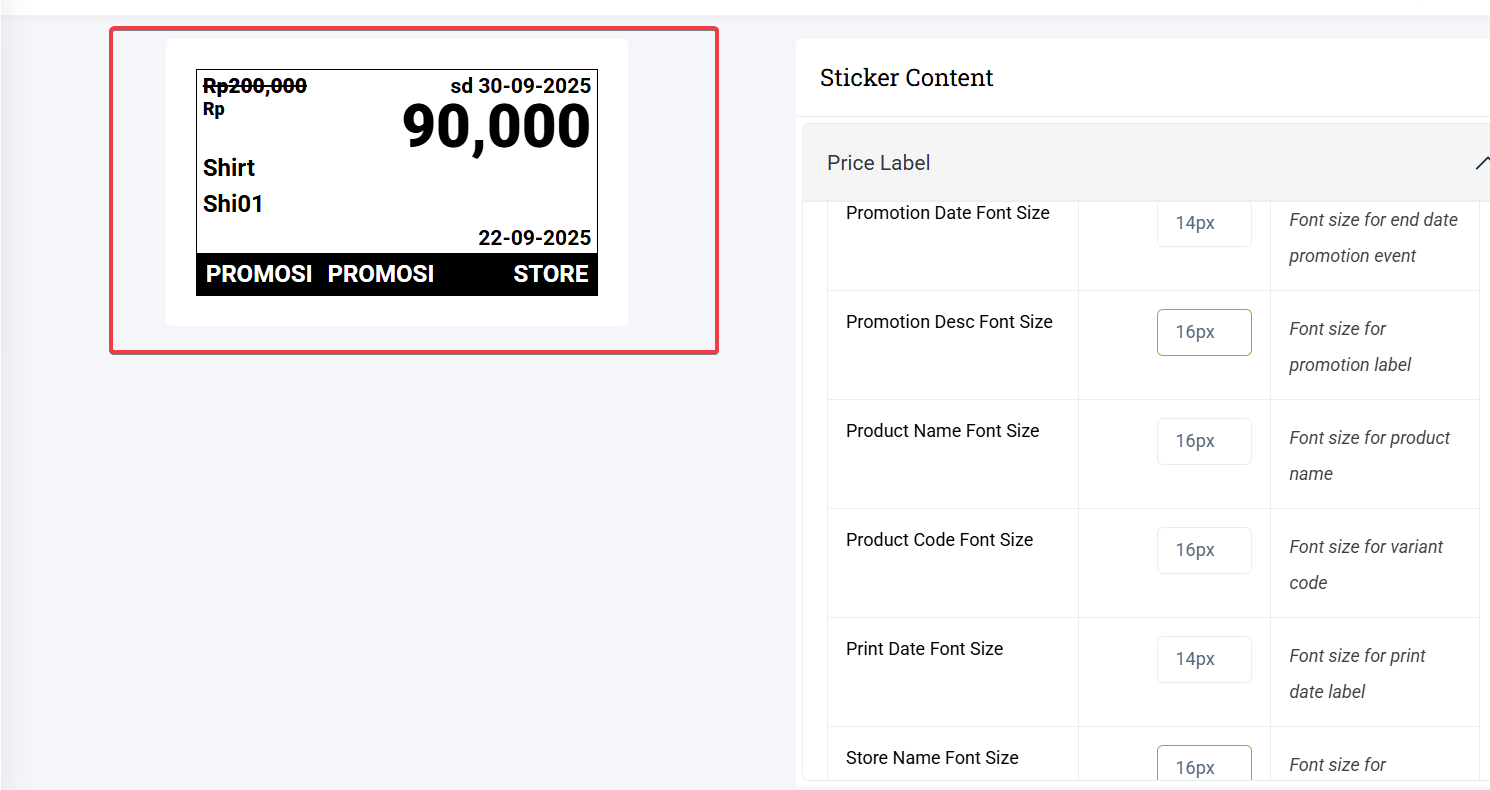Click the Promotion Date Font Size field
The height and width of the screenshot is (790, 1490).
(1204, 223)
